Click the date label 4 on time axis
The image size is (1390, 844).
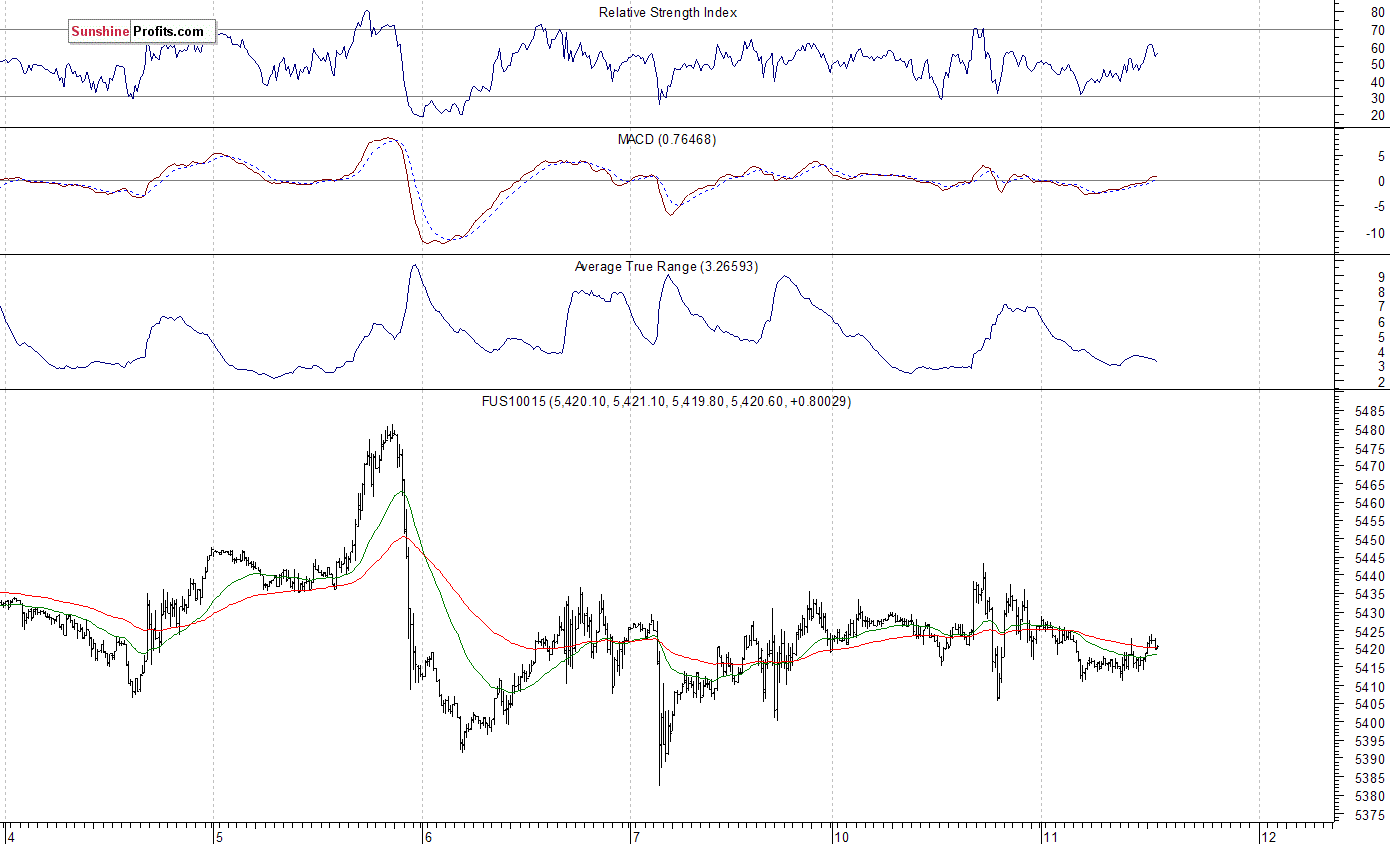tap(11, 836)
